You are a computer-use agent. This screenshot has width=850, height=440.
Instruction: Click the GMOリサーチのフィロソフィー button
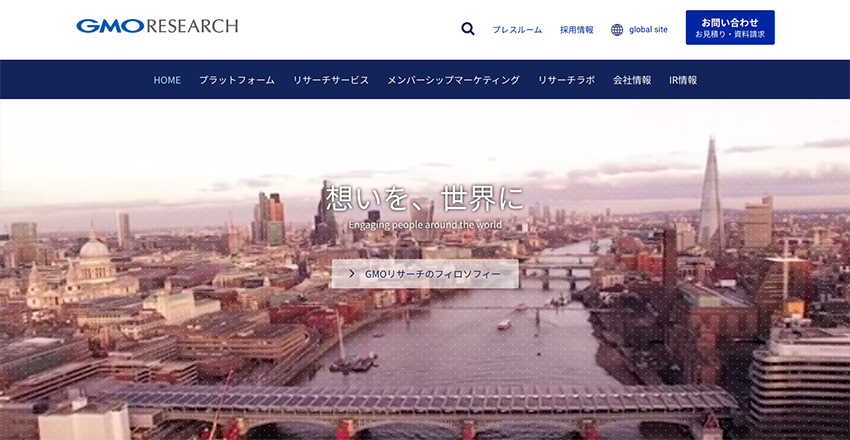click(x=425, y=274)
